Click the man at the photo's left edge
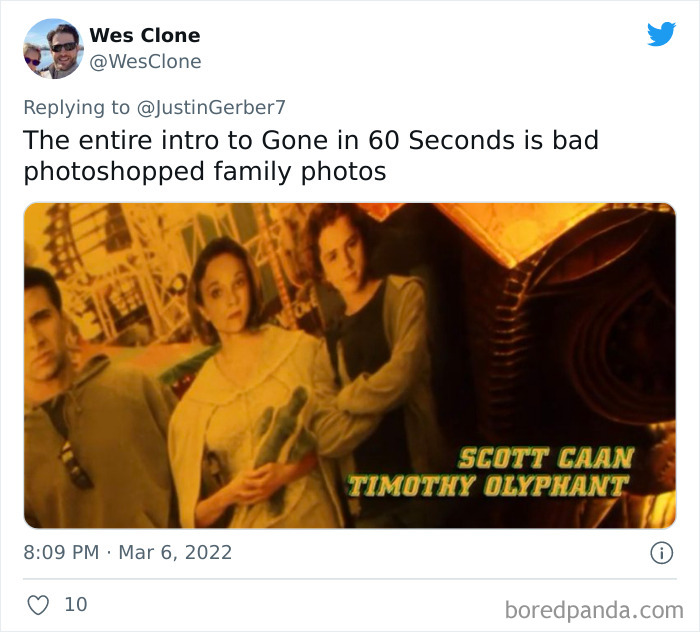 pyautogui.click(x=89, y=397)
